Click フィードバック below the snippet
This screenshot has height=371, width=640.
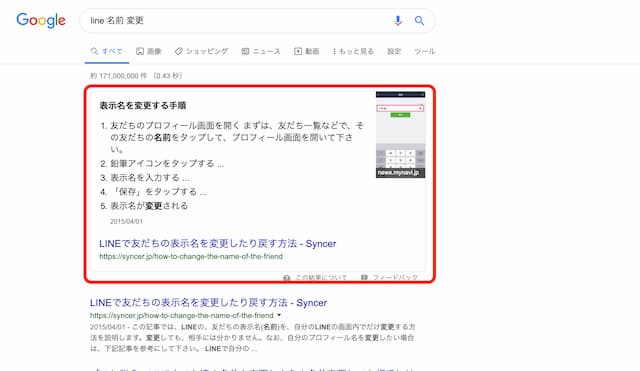tap(389, 278)
